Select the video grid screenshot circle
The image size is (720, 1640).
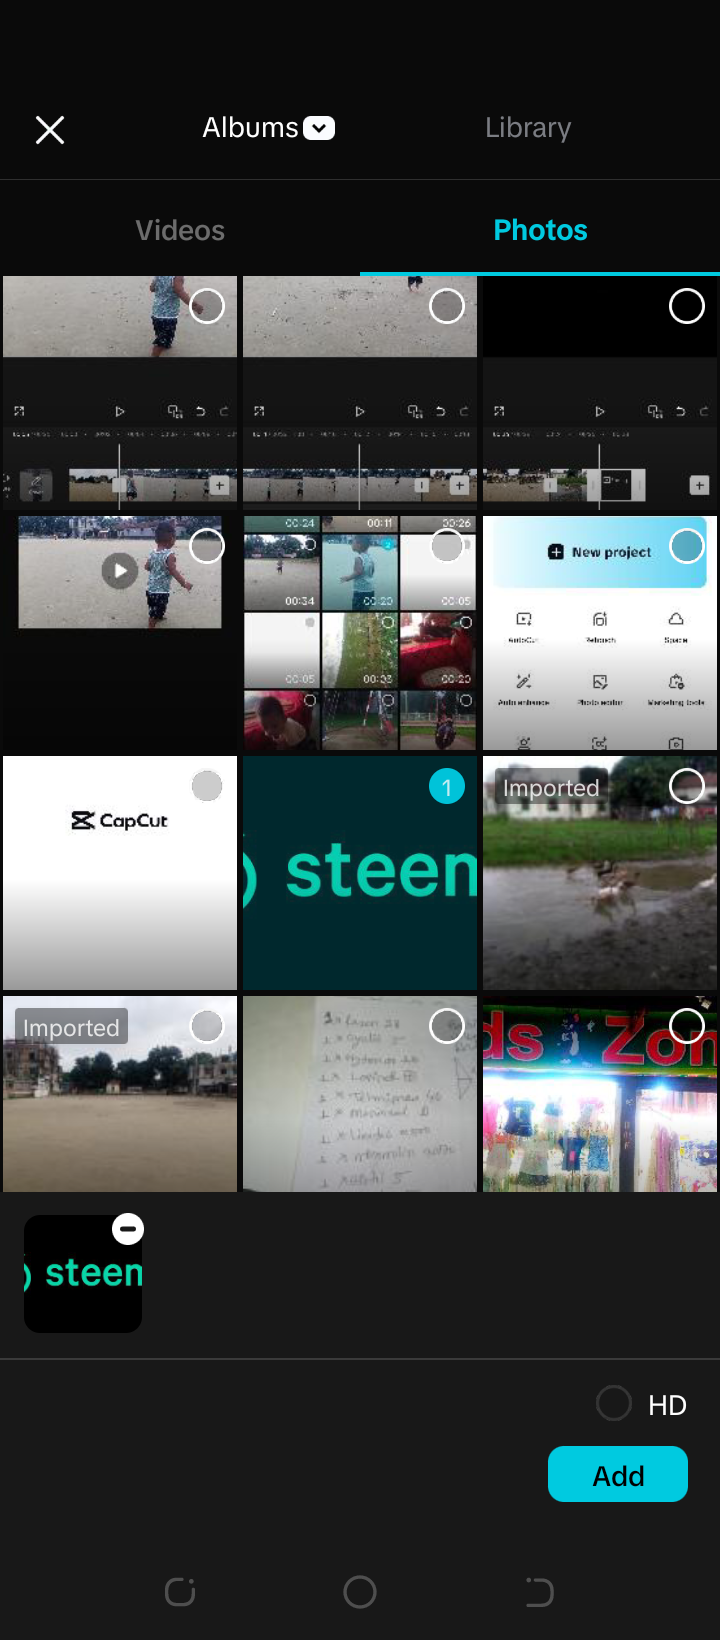click(x=447, y=546)
